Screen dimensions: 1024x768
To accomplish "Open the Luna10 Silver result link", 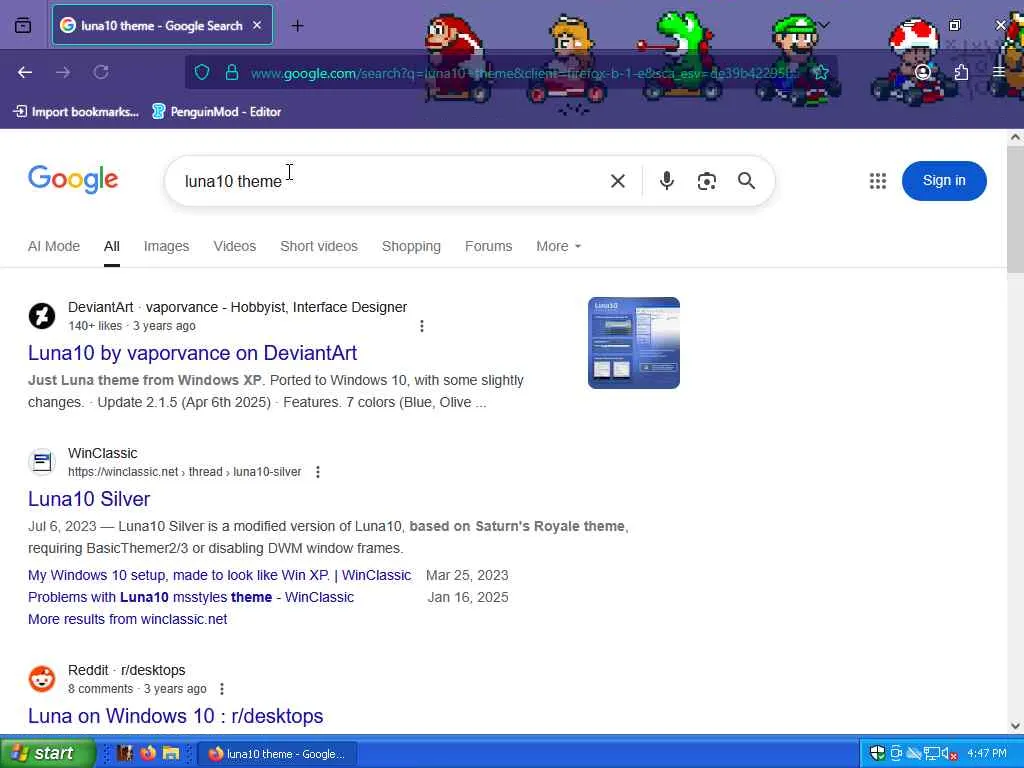I will 89,499.
